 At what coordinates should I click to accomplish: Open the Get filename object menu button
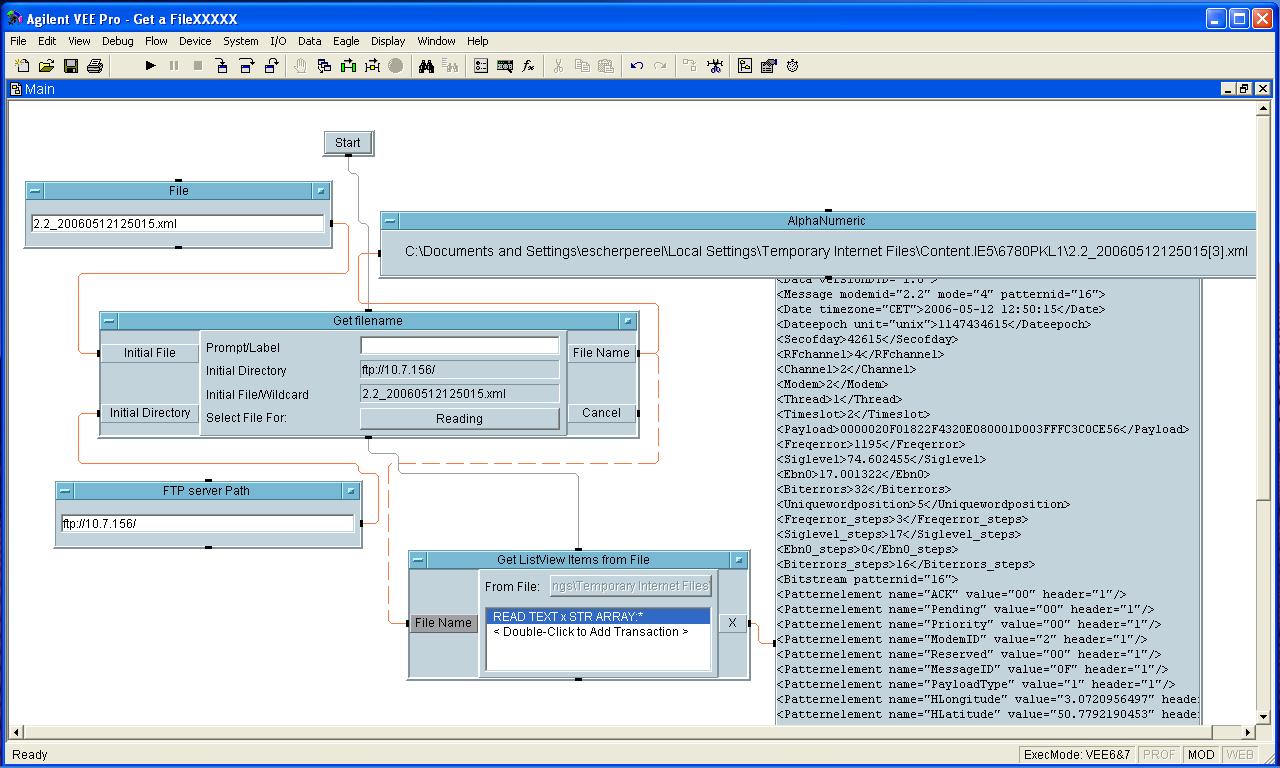109,321
